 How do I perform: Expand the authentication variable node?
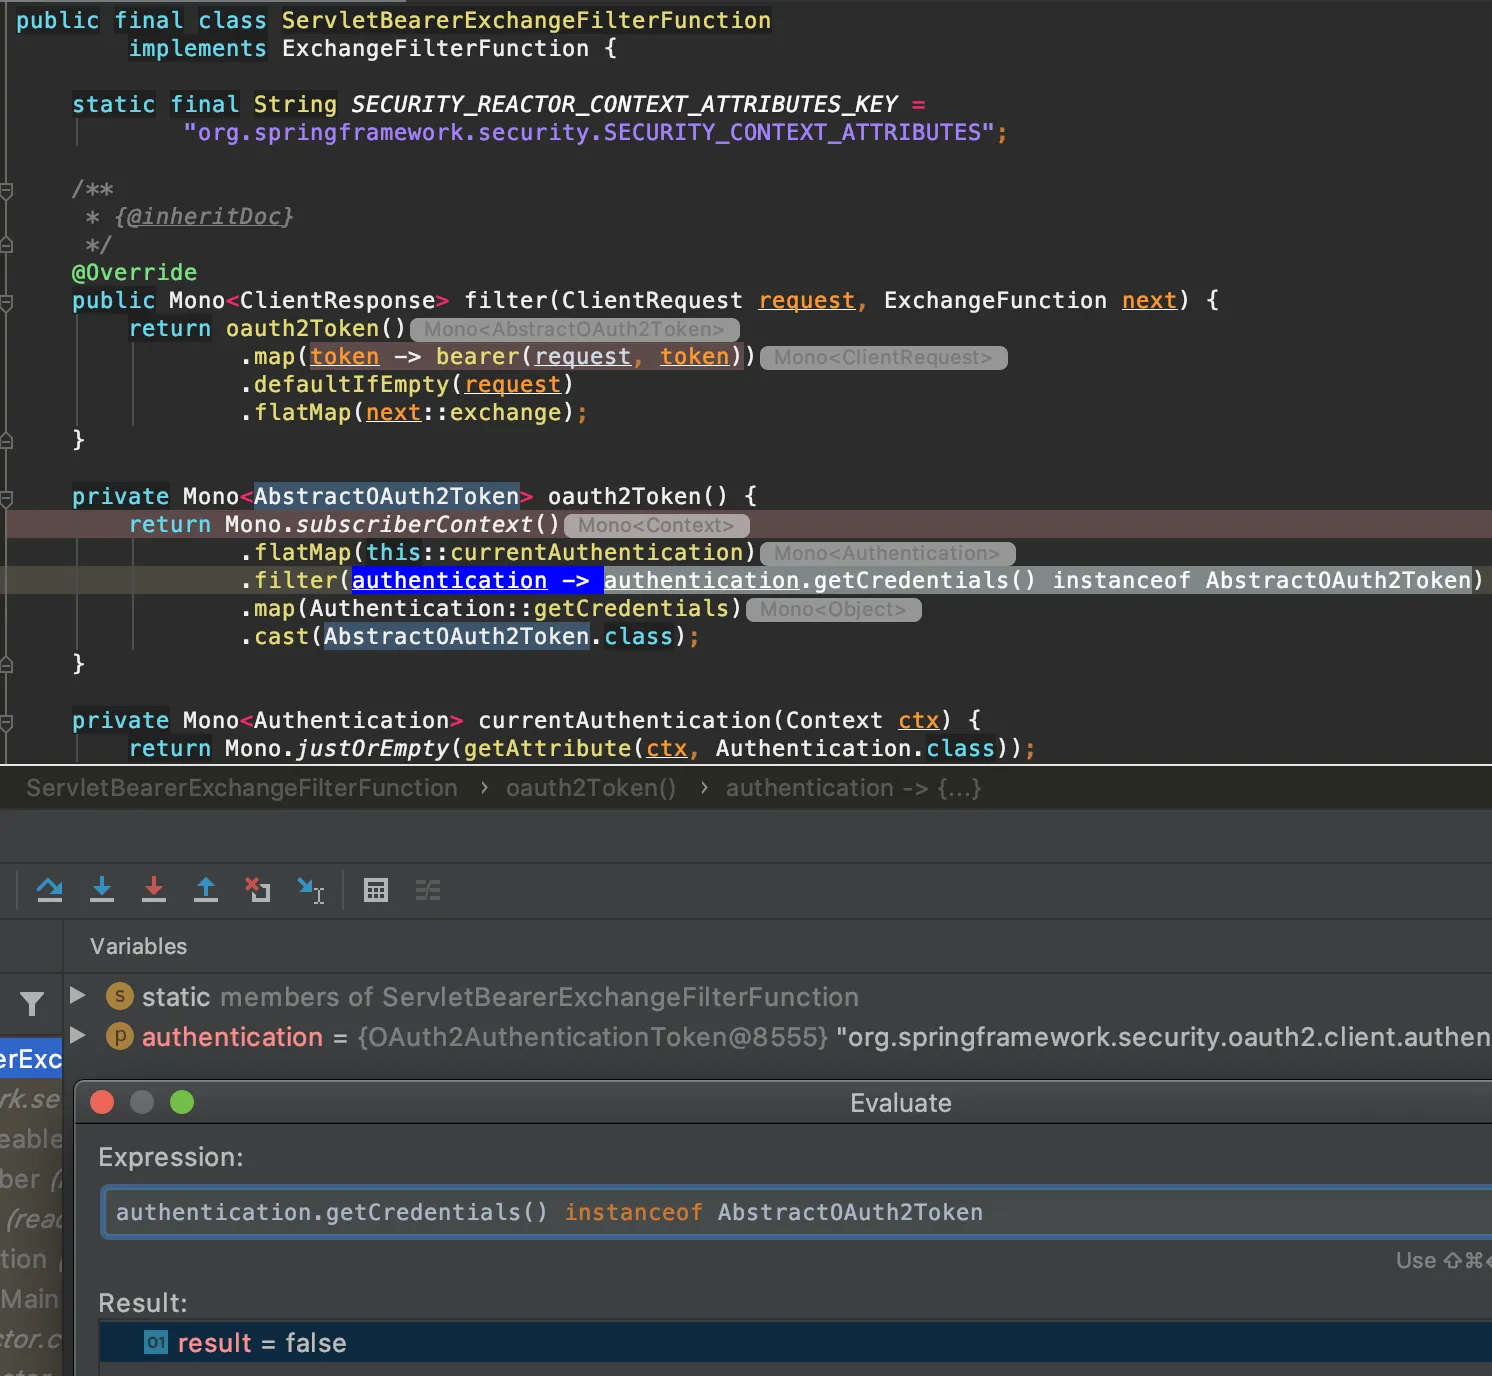click(x=78, y=1035)
